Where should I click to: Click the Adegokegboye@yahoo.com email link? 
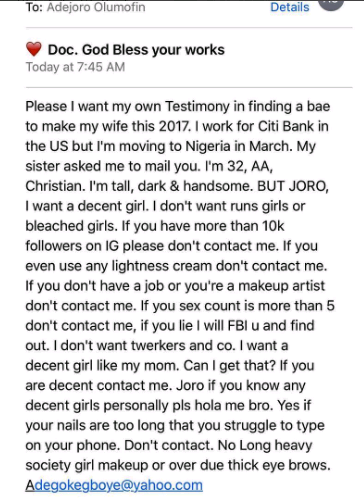click(114, 485)
